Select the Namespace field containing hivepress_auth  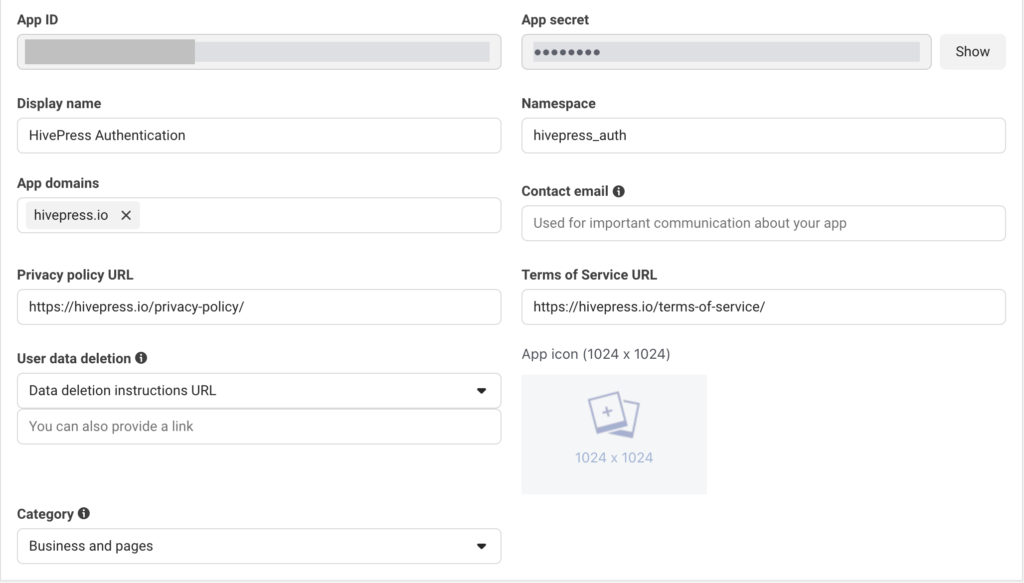(762, 135)
